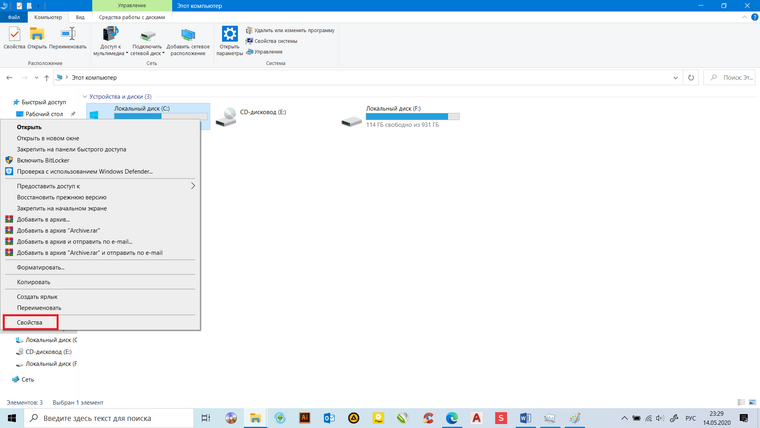Switch to the Вид ribbon tab
This screenshot has height=428, width=760.
pyautogui.click(x=80, y=17)
